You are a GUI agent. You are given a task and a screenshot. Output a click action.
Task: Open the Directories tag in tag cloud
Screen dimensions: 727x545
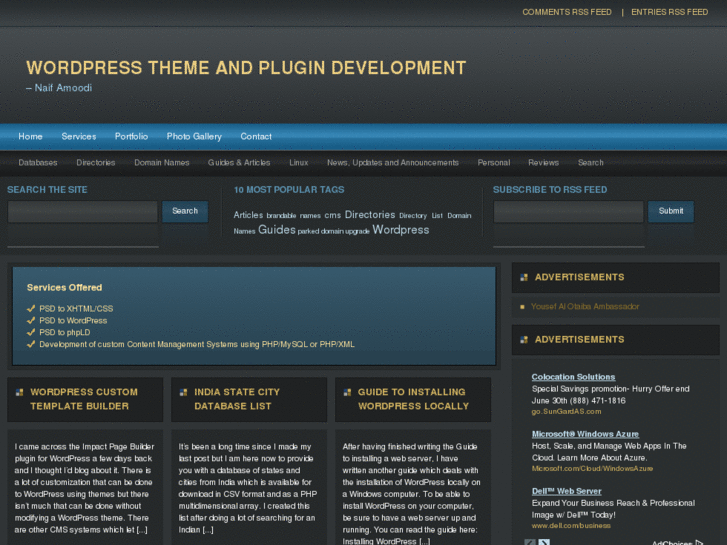[x=370, y=214]
